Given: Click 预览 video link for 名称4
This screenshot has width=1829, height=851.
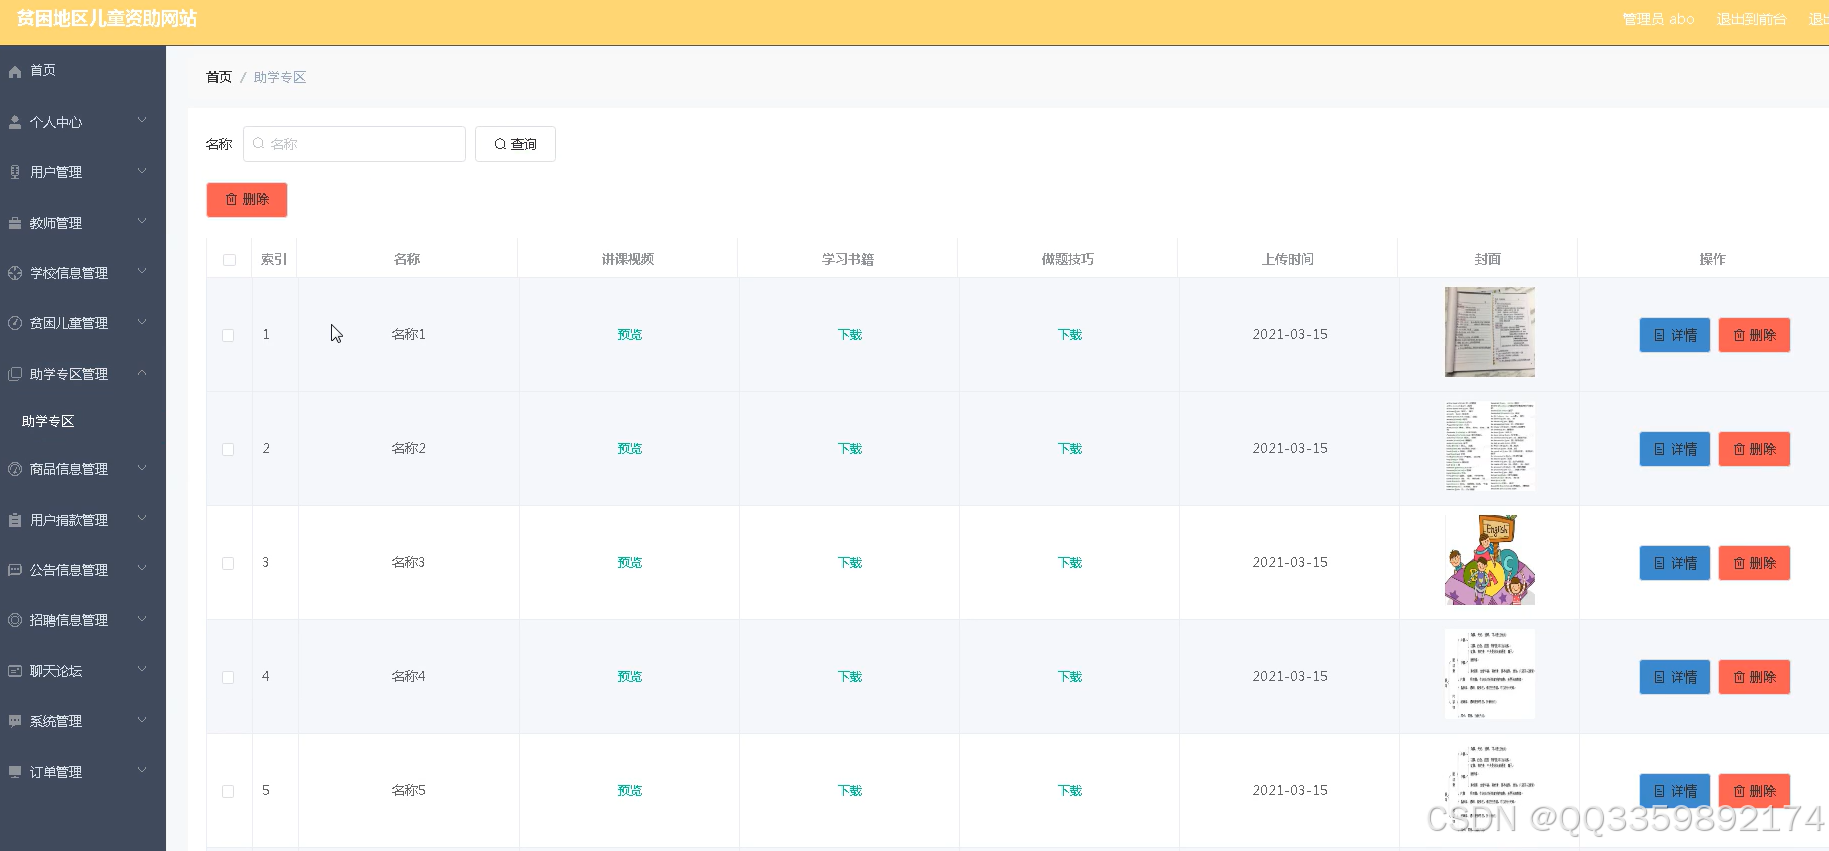Looking at the screenshot, I should [x=630, y=677].
